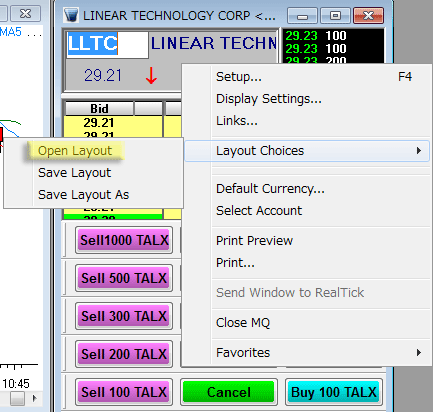Select Open Layout in submenu
The height and width of the screenshot is (412, 433).
tap(93, 151)
